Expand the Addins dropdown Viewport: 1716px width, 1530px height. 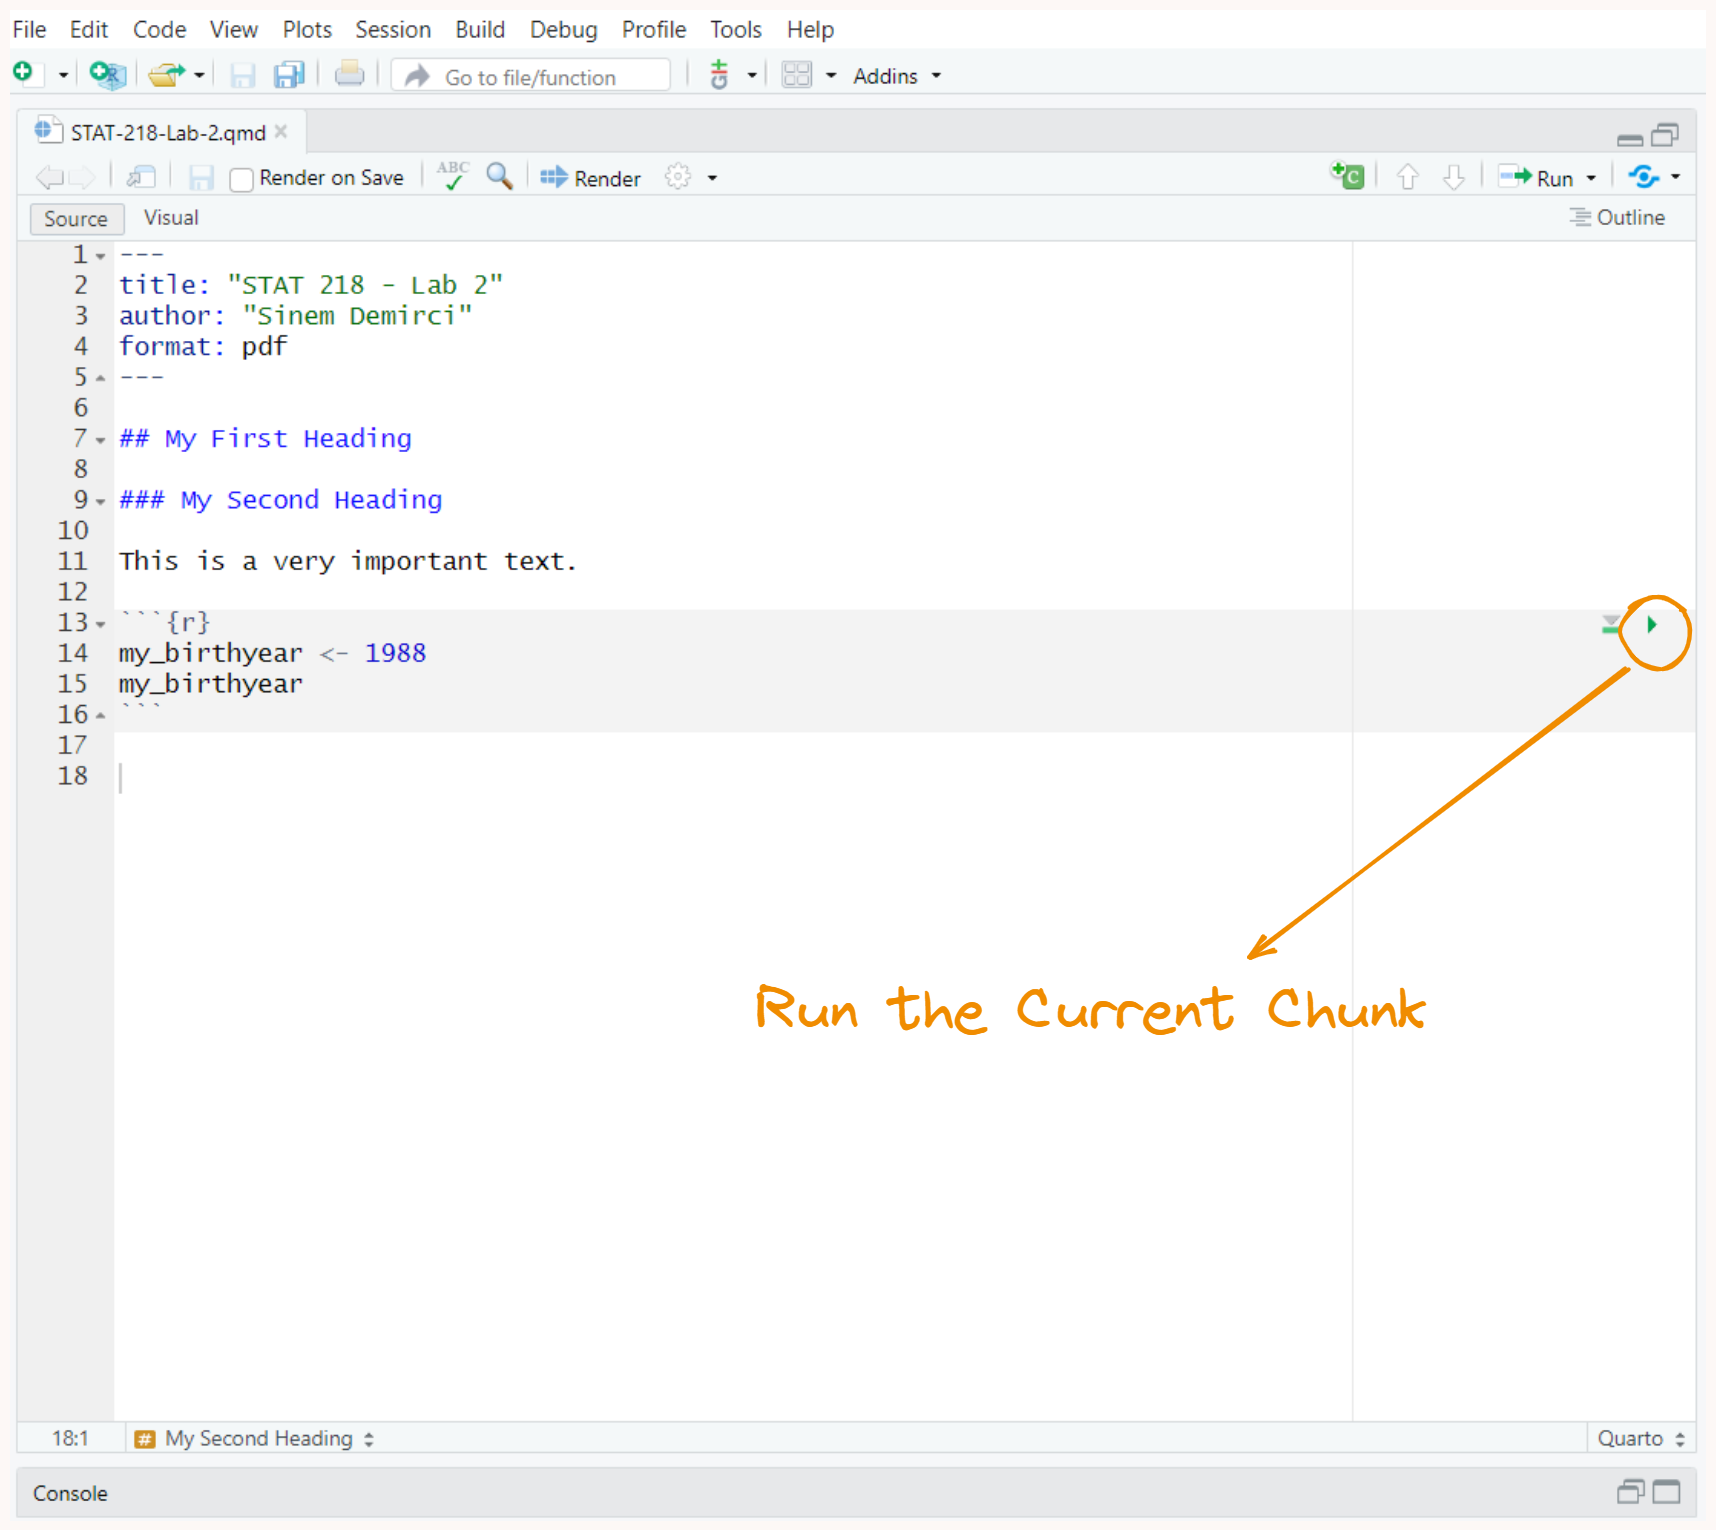[x=896, y=76]
